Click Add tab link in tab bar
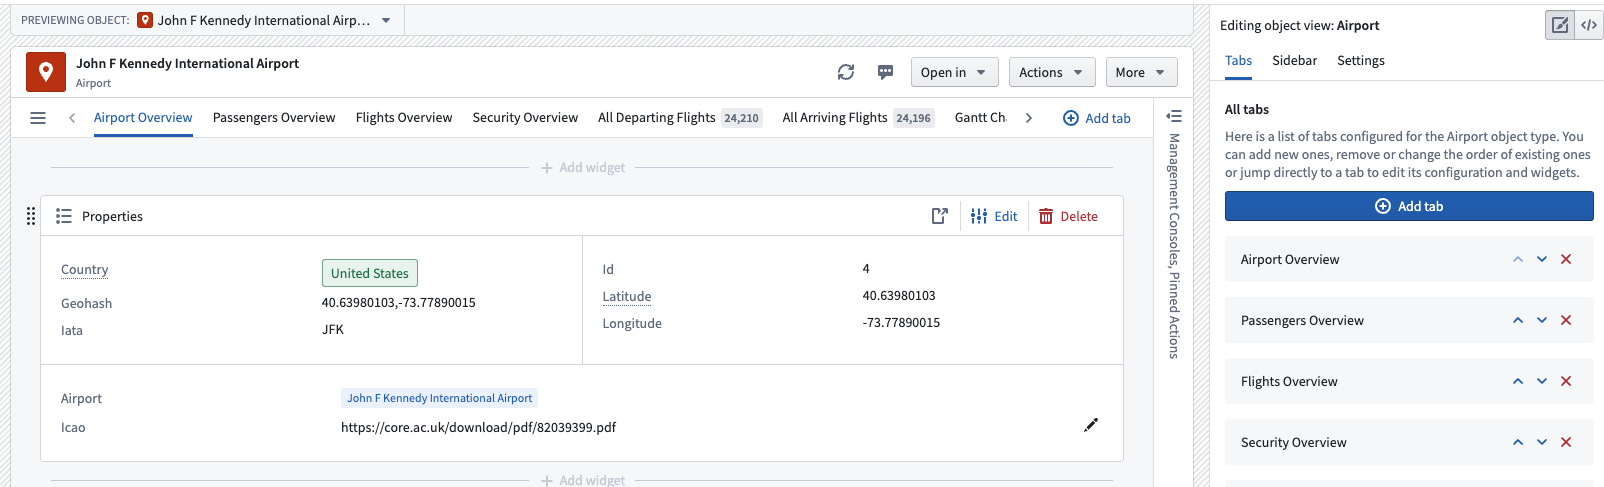 [x=1097, y=118]
